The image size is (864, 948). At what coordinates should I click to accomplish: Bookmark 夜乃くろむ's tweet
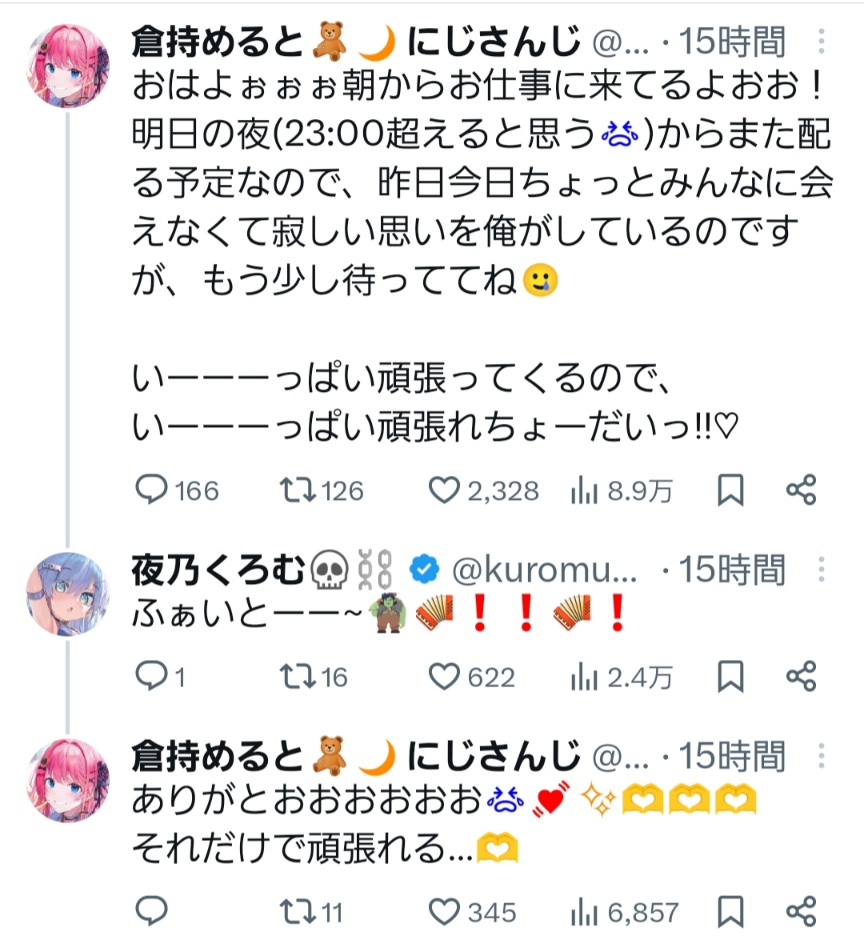731,677
